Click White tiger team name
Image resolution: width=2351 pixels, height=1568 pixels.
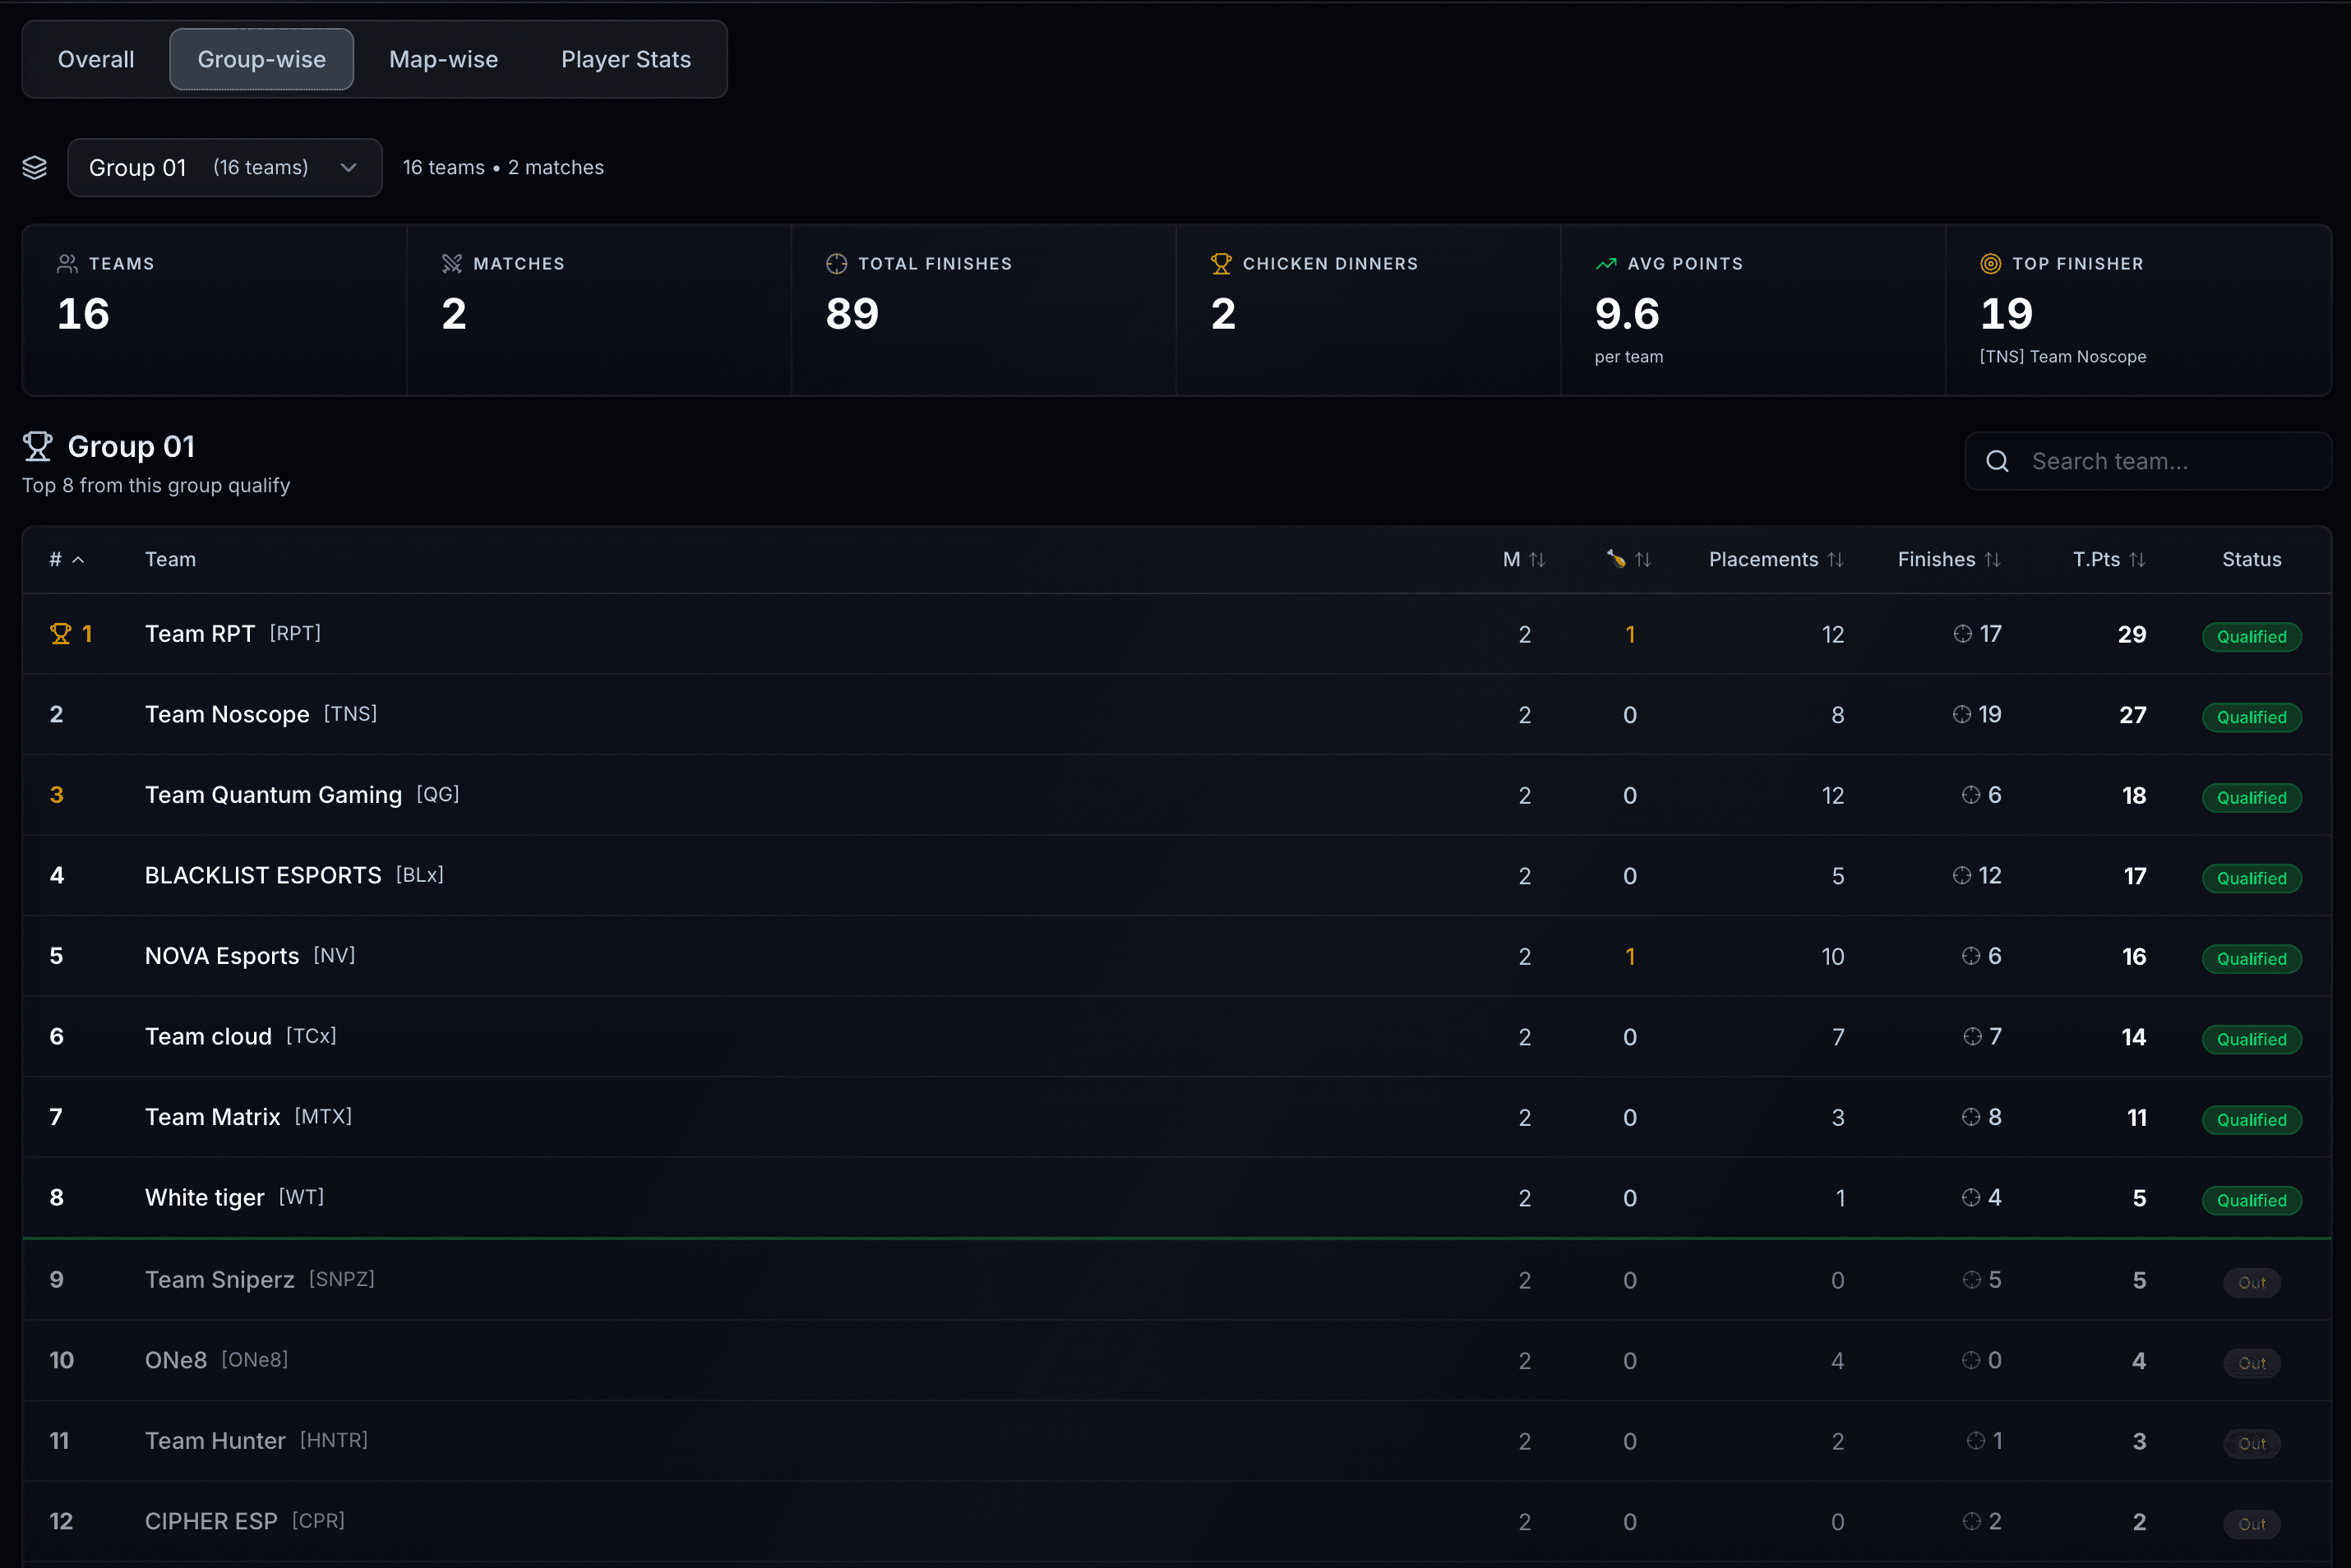click(204, 1197)
